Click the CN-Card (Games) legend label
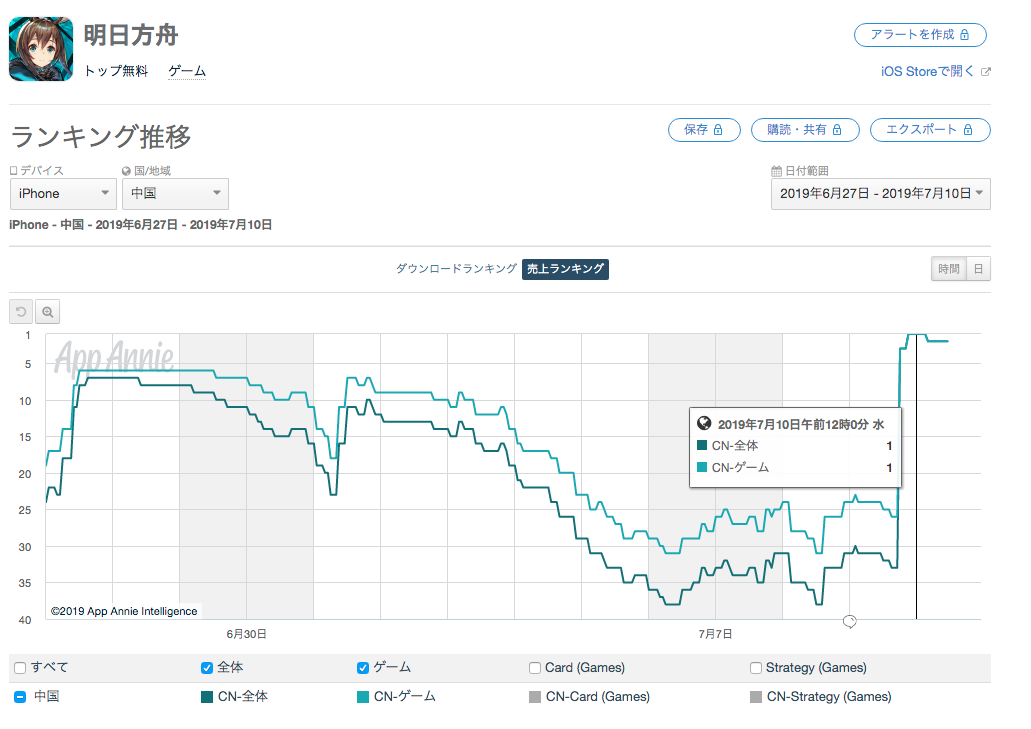1031x729 pixels. pos(598,697)
